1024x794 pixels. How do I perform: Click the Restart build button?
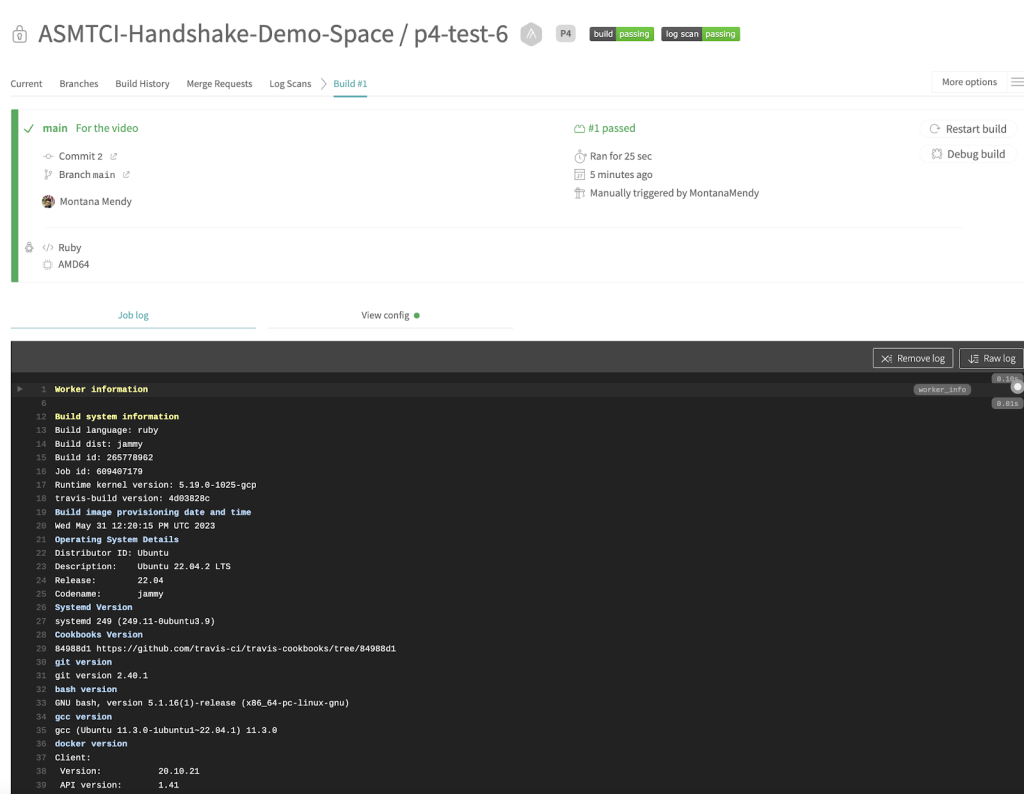pyautogui.click(x=968, y=129)
